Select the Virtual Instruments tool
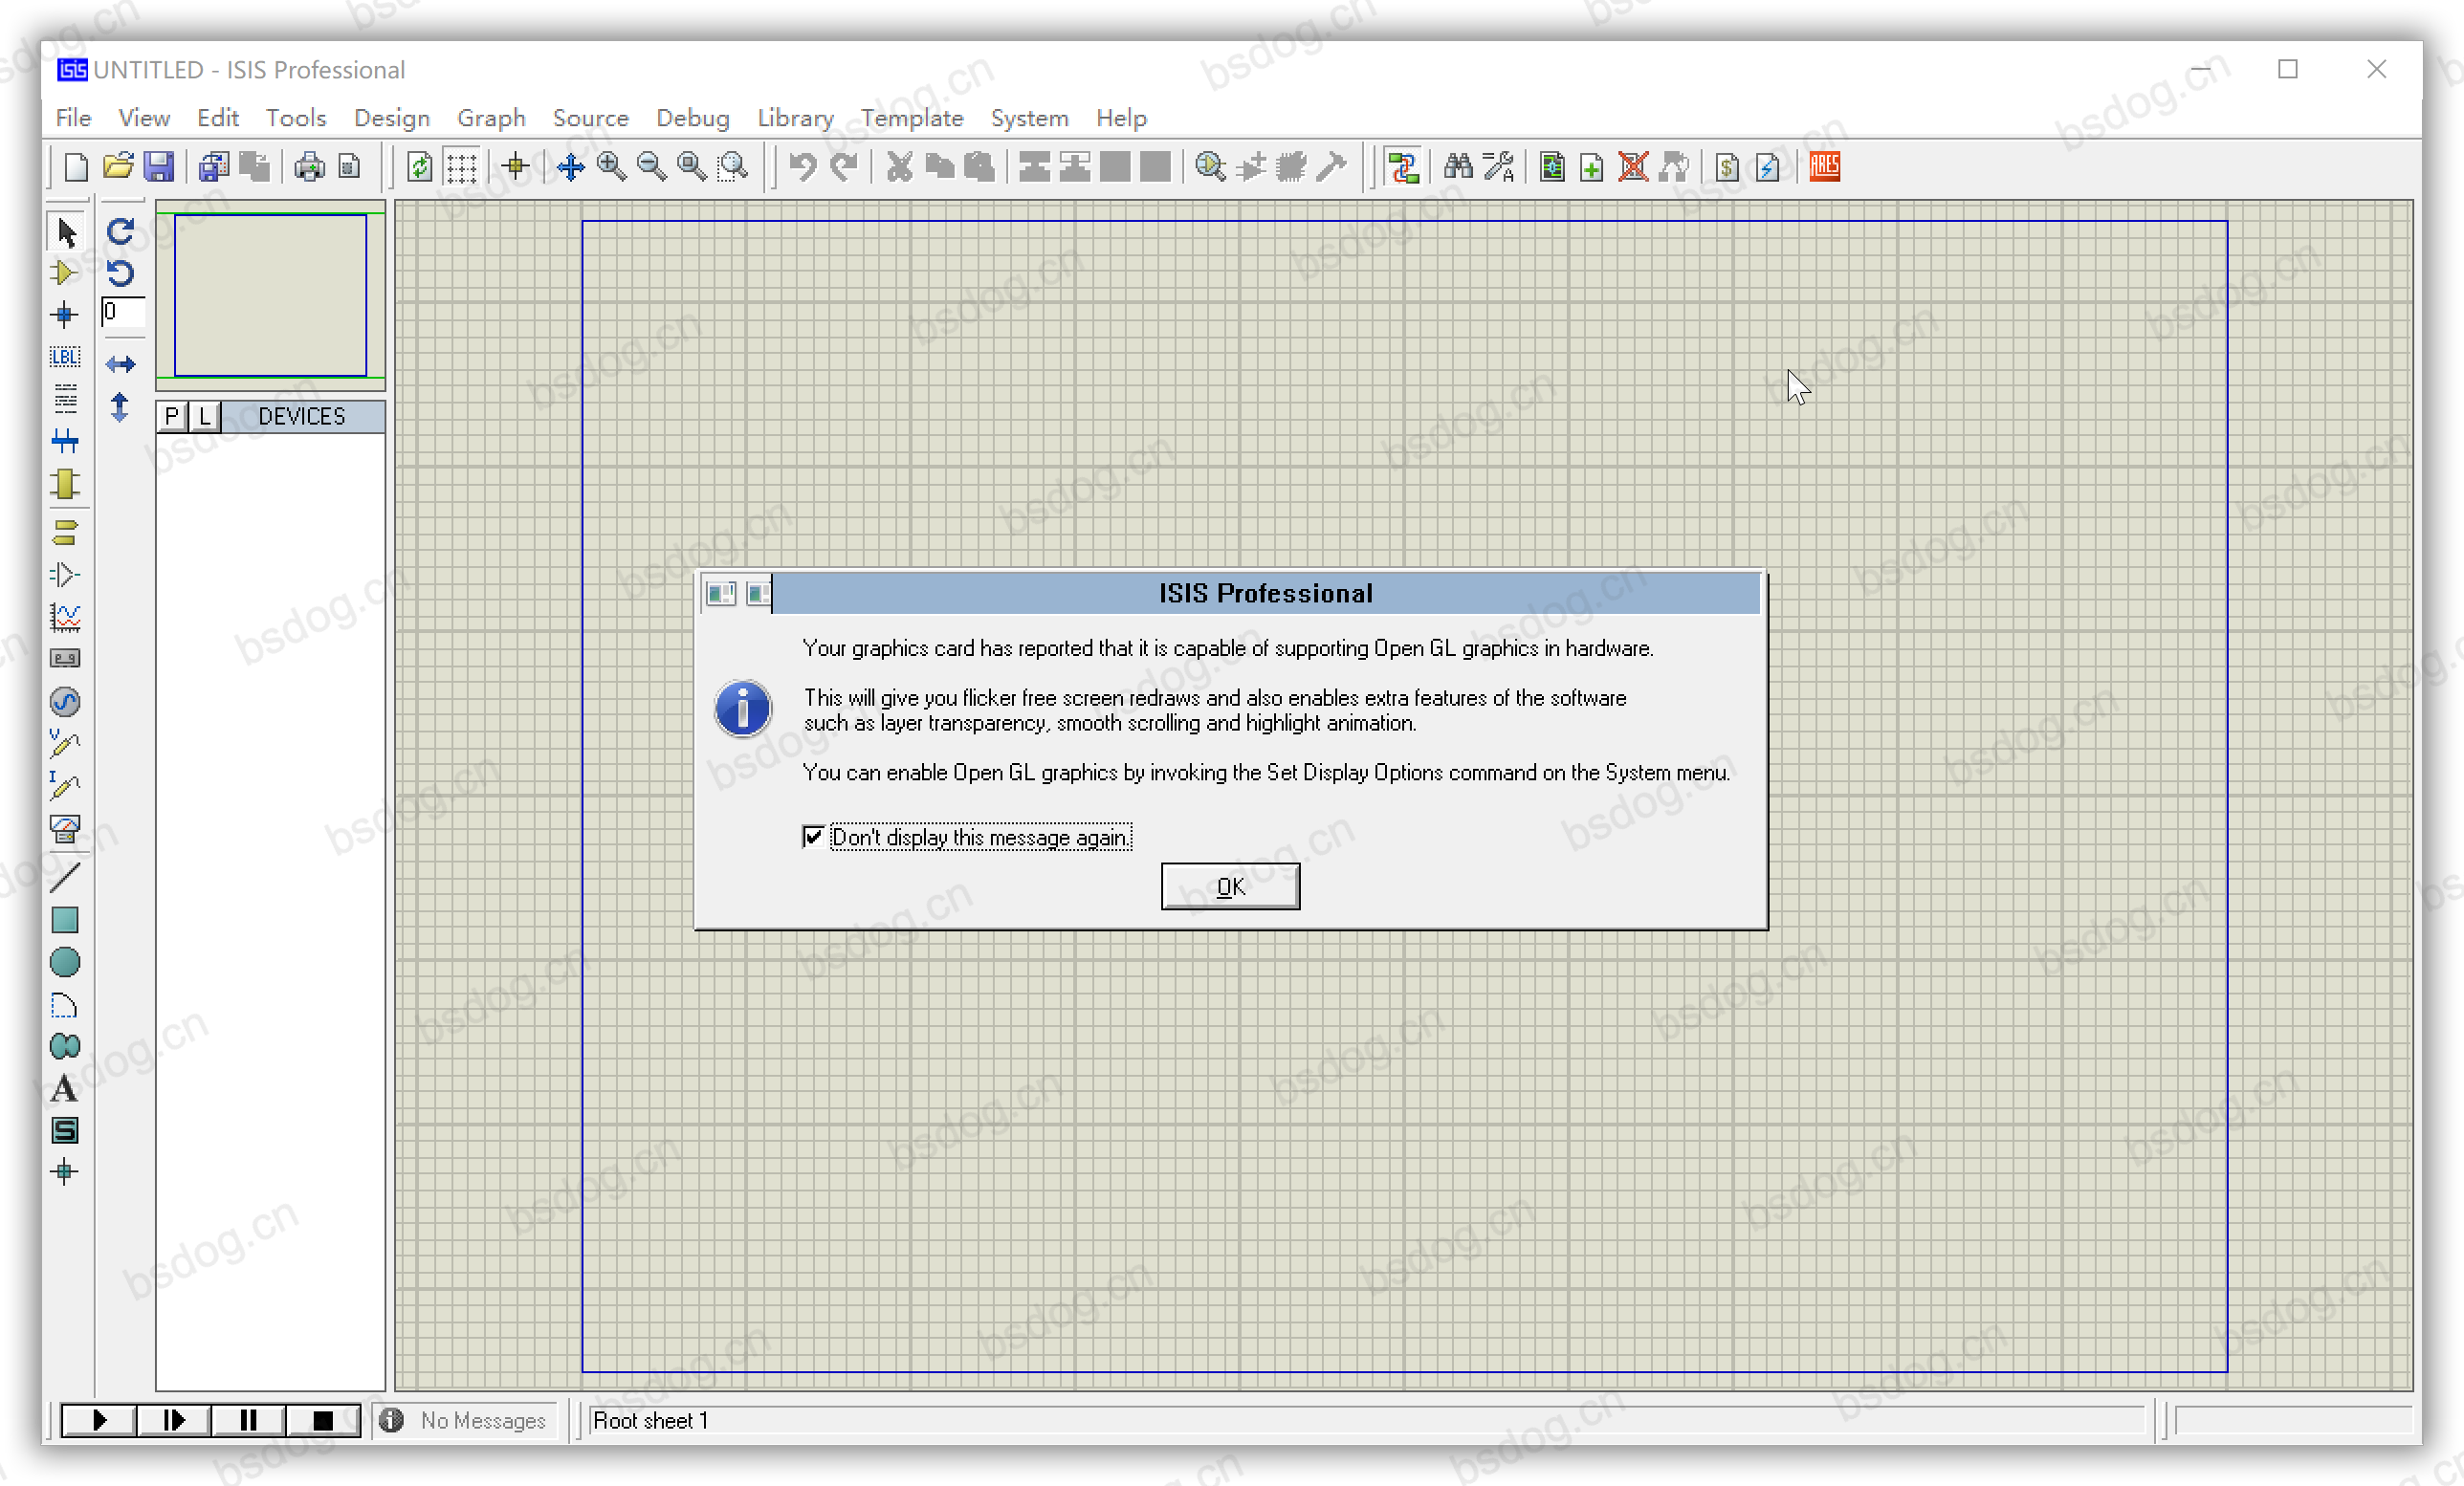The height and width of the screenshot is (1486, 2464). tap(65, 828)
